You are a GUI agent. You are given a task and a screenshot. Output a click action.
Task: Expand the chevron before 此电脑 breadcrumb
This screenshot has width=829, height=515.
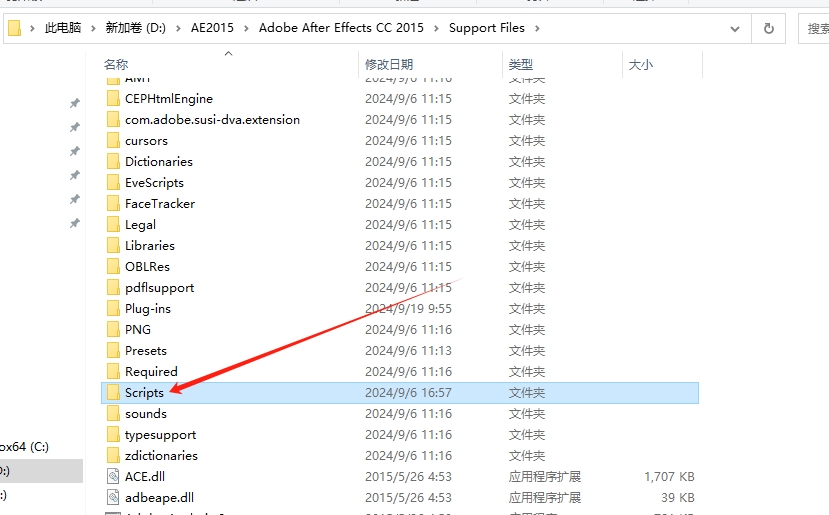[32, 28]
